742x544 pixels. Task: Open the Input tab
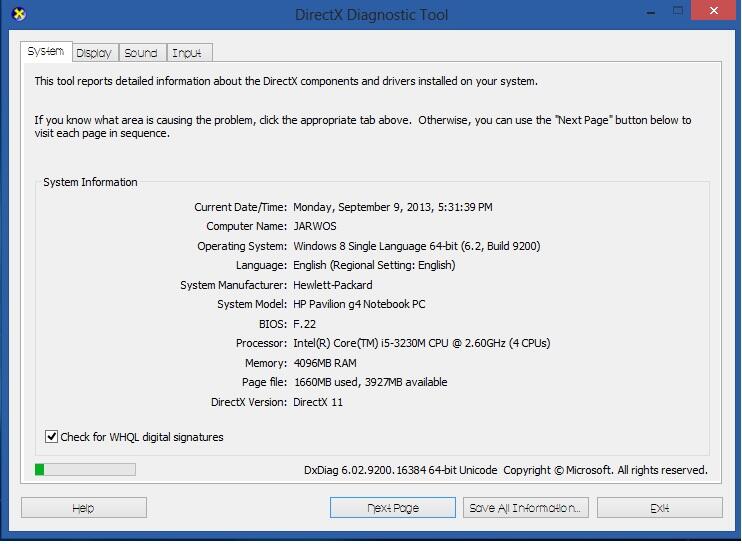(x=188, y=53)
